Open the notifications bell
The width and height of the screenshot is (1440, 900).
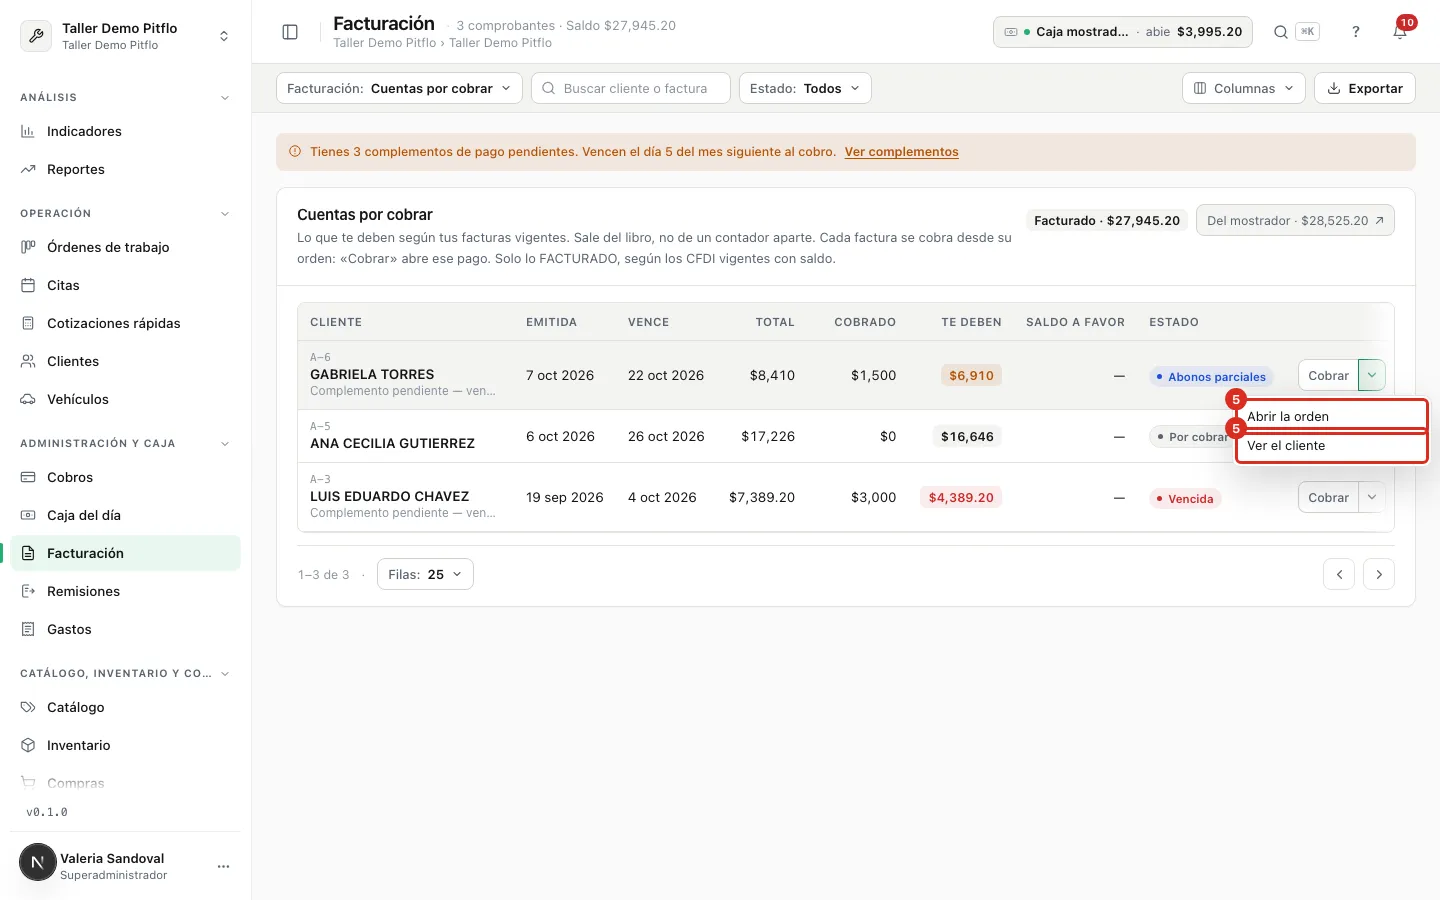[1400, 32]
